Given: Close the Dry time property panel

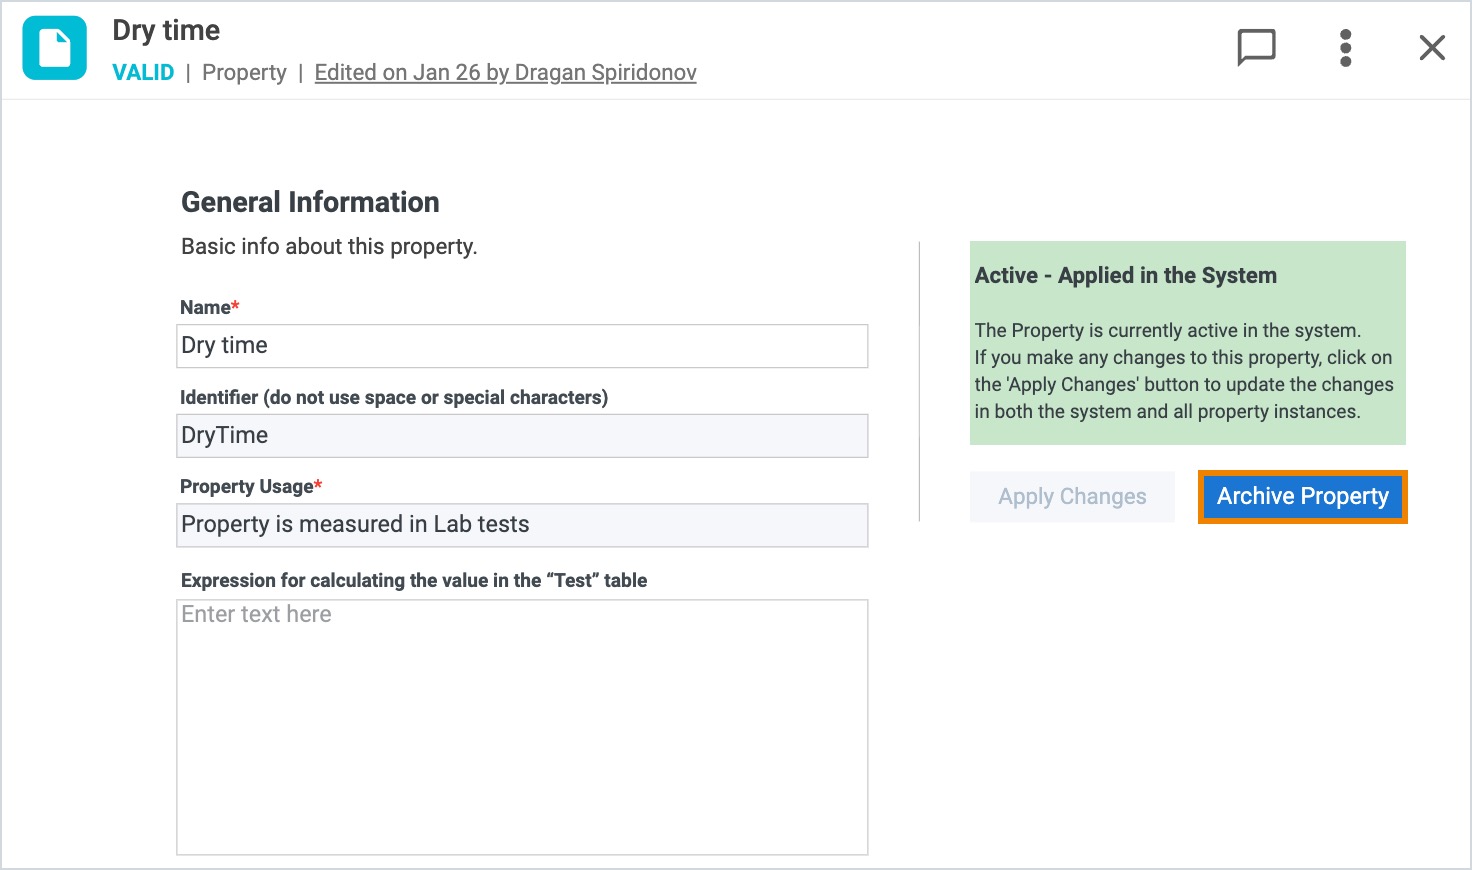Looking at the screenshot, I should click(x=1432, y=47).
